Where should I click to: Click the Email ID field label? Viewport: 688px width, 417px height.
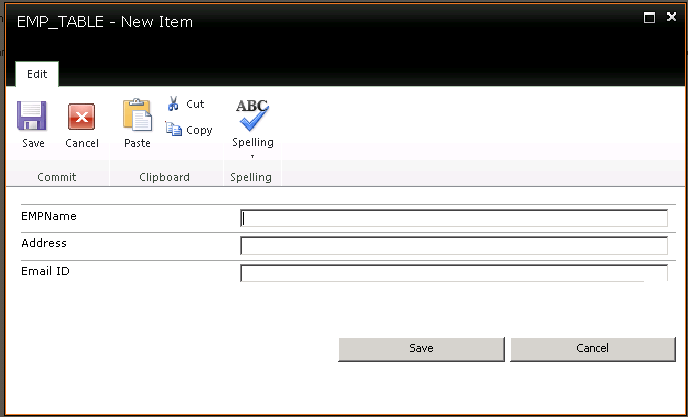pyautogui.click(x=45, y=271)
